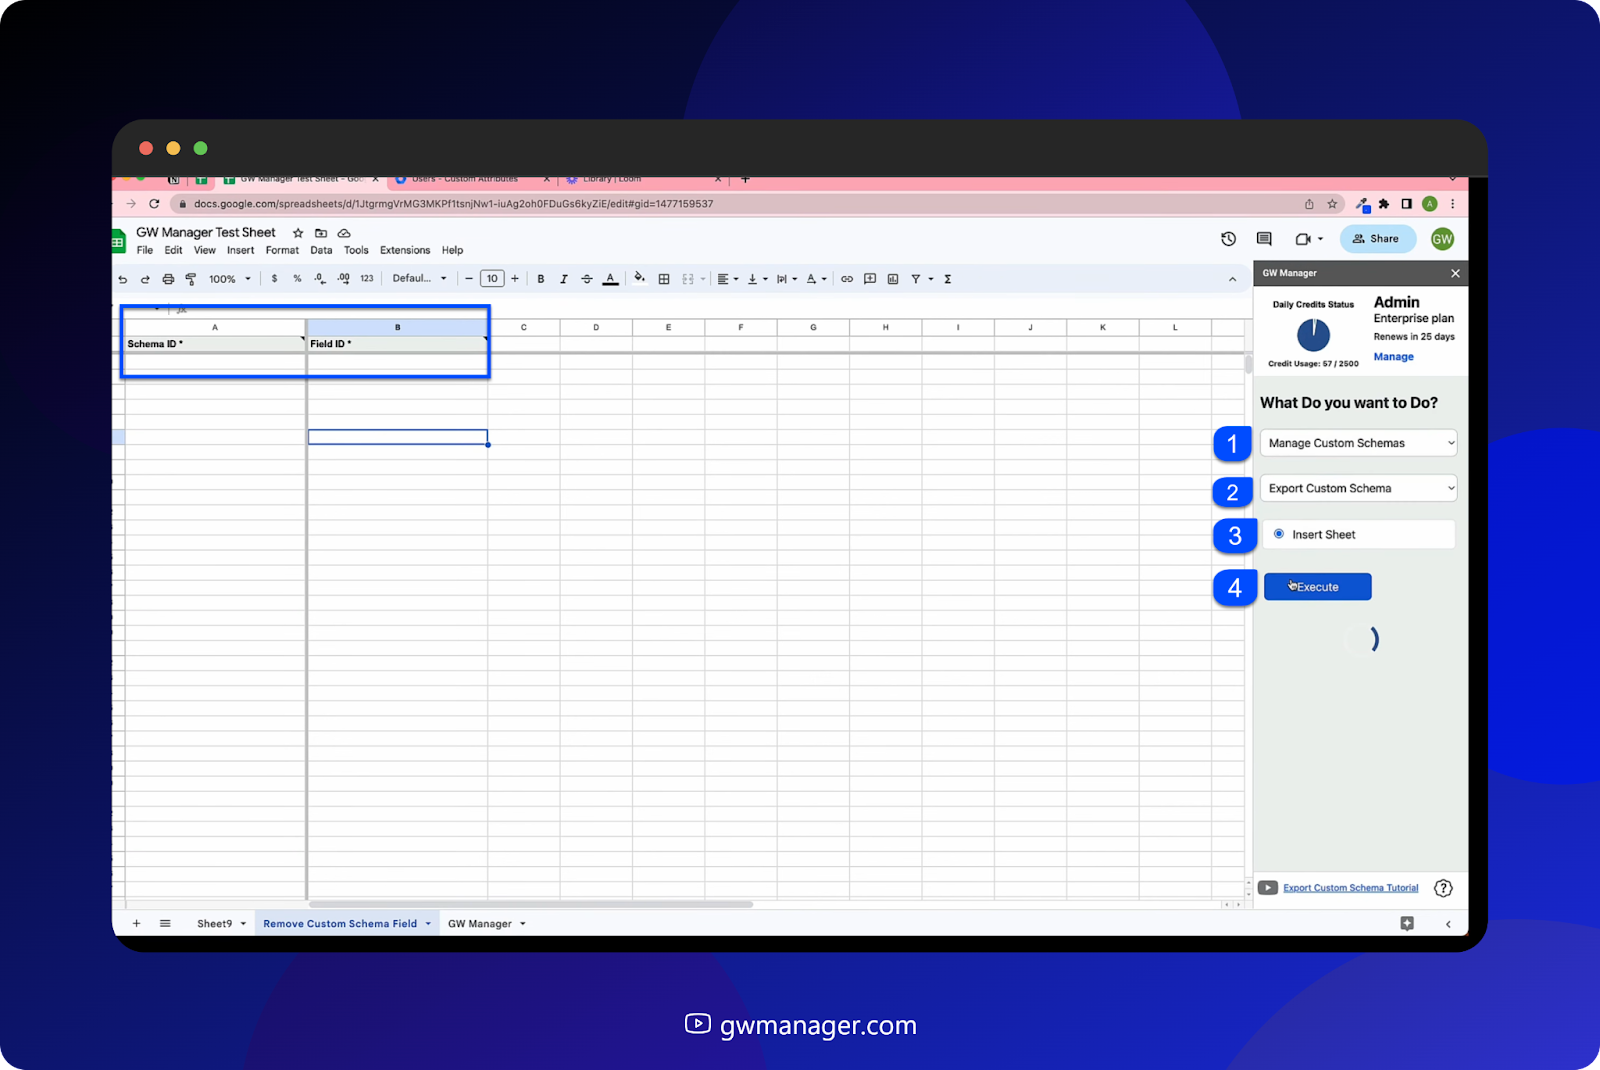Open Chrome side panel icon
Viewport: 1600px width, 1070px height.
click(1407, 204)
